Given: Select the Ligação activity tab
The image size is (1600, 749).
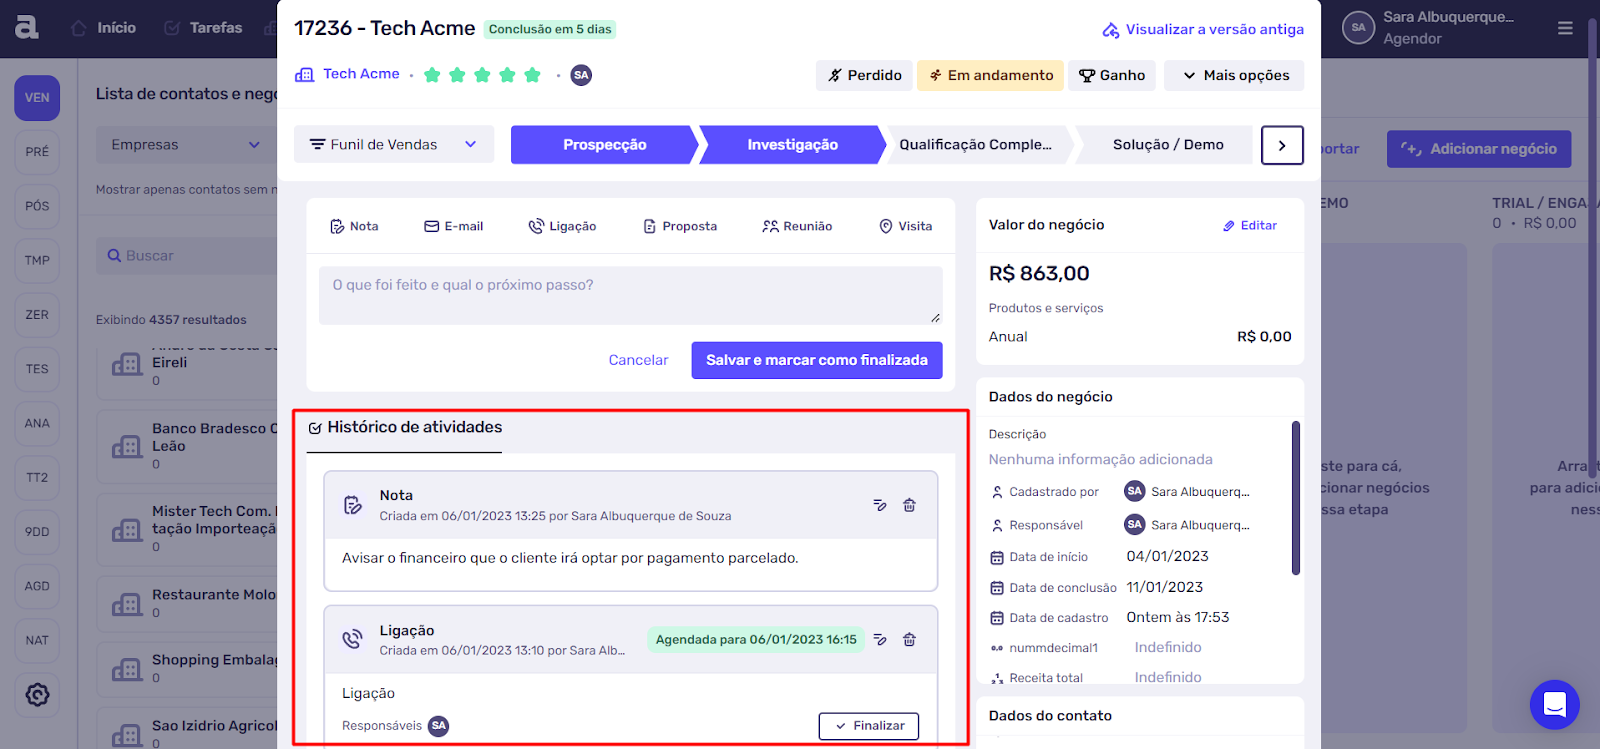Looking at the screenshot, I should [562, 226].
